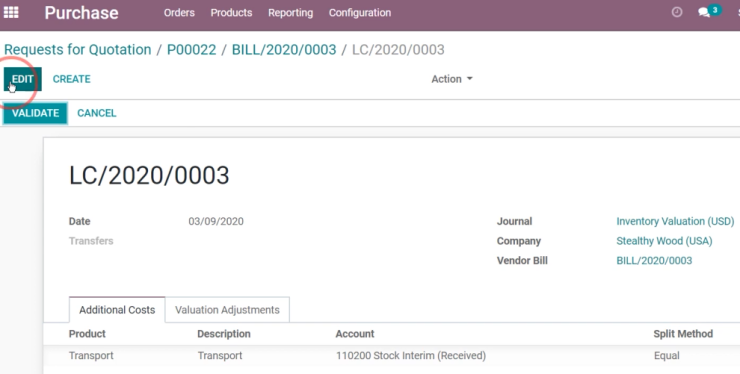Validate the landed cost
This screenshot has height=374, width=740.
pyautogui.click(x=35, y=113)
